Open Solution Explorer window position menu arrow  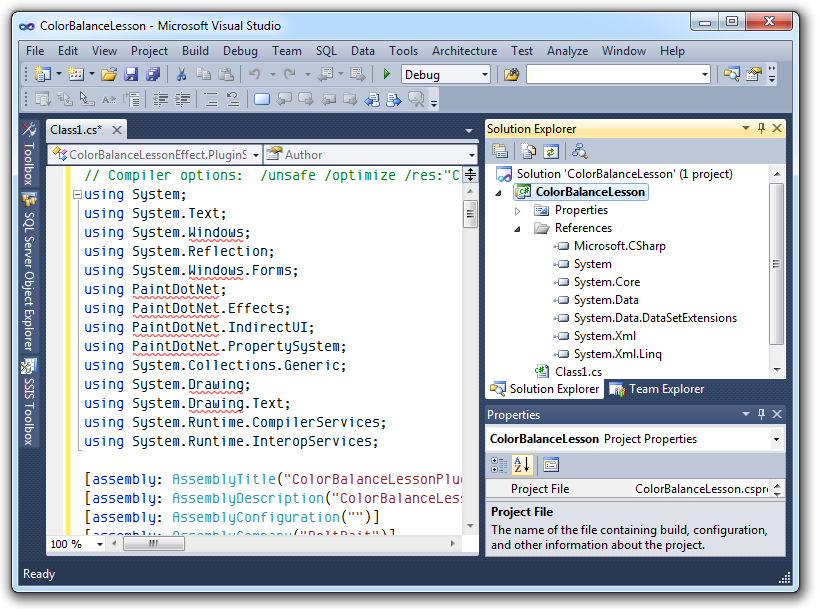pyautogui.click(x=746, y=128)
